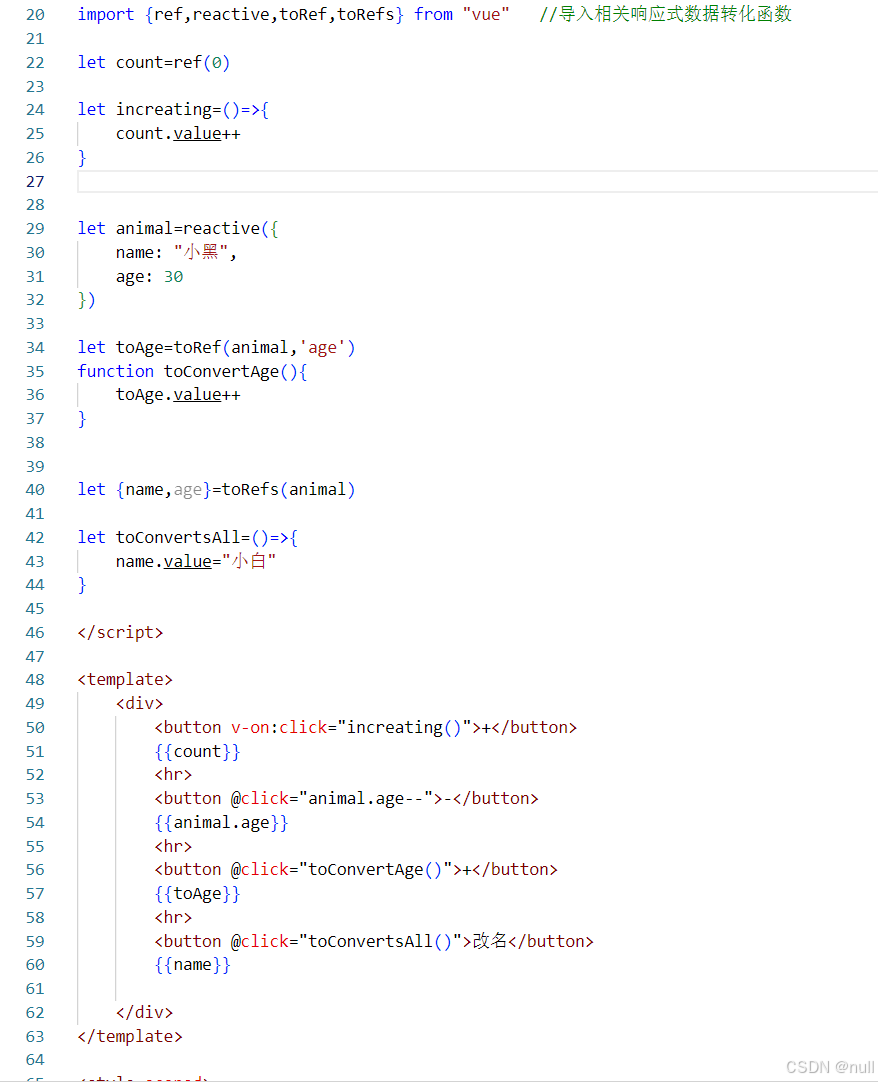Click 'let animal=reactive({' line
Image resolution: width=878 pixels, height=1082 pixels.
(x=178, y=228)
